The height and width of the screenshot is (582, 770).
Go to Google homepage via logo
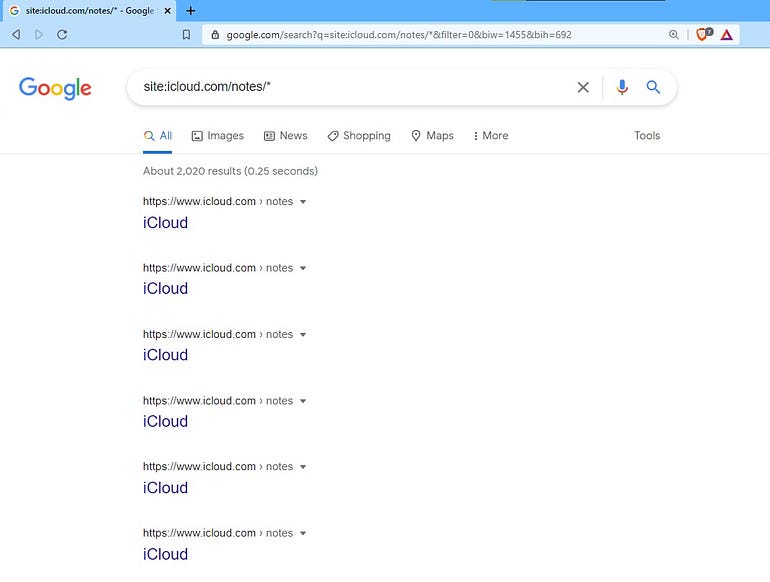55,88
